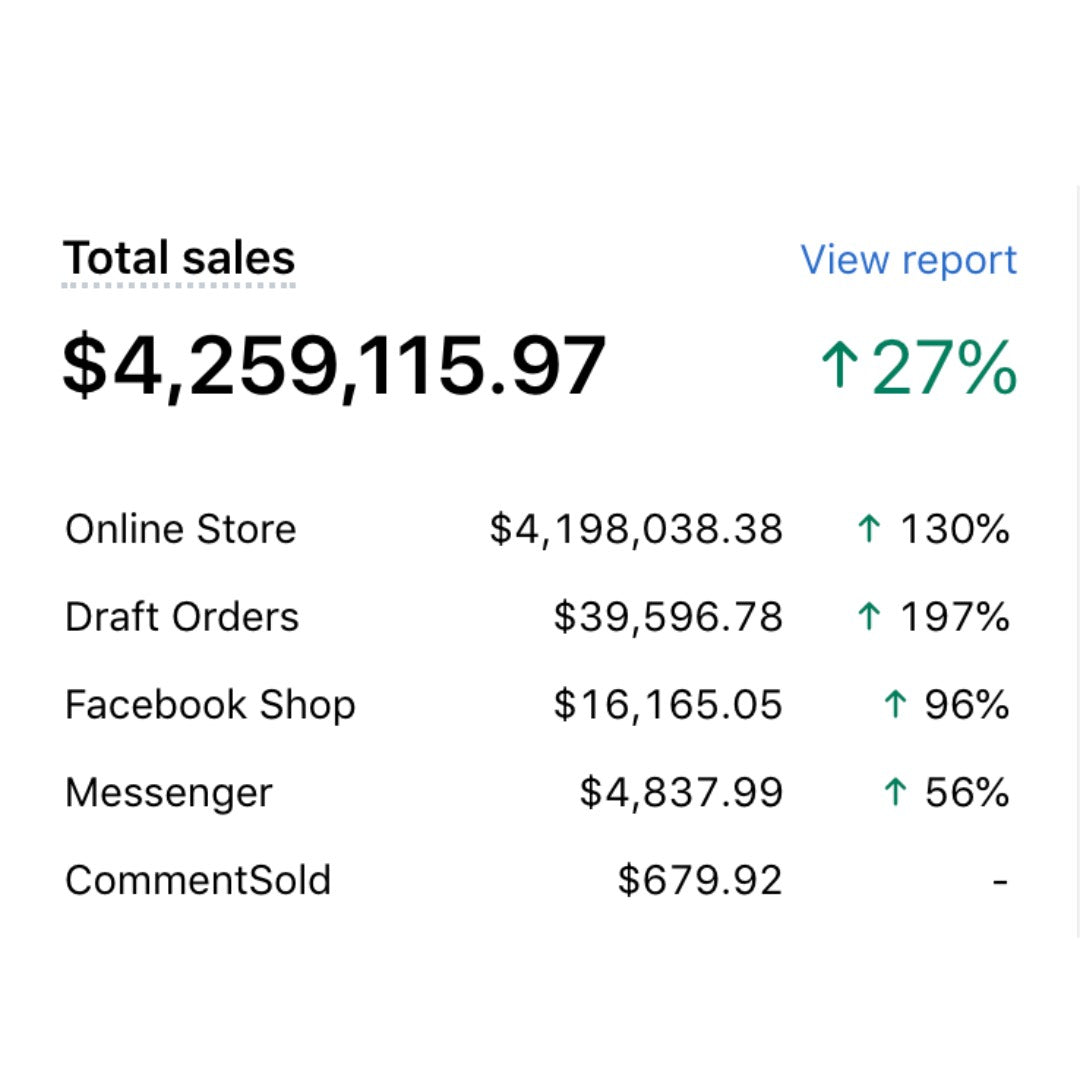Click the Facebook Shop amount $16,165.05
Screen dimensions: 1080x1080
click(x=668, y=705)
